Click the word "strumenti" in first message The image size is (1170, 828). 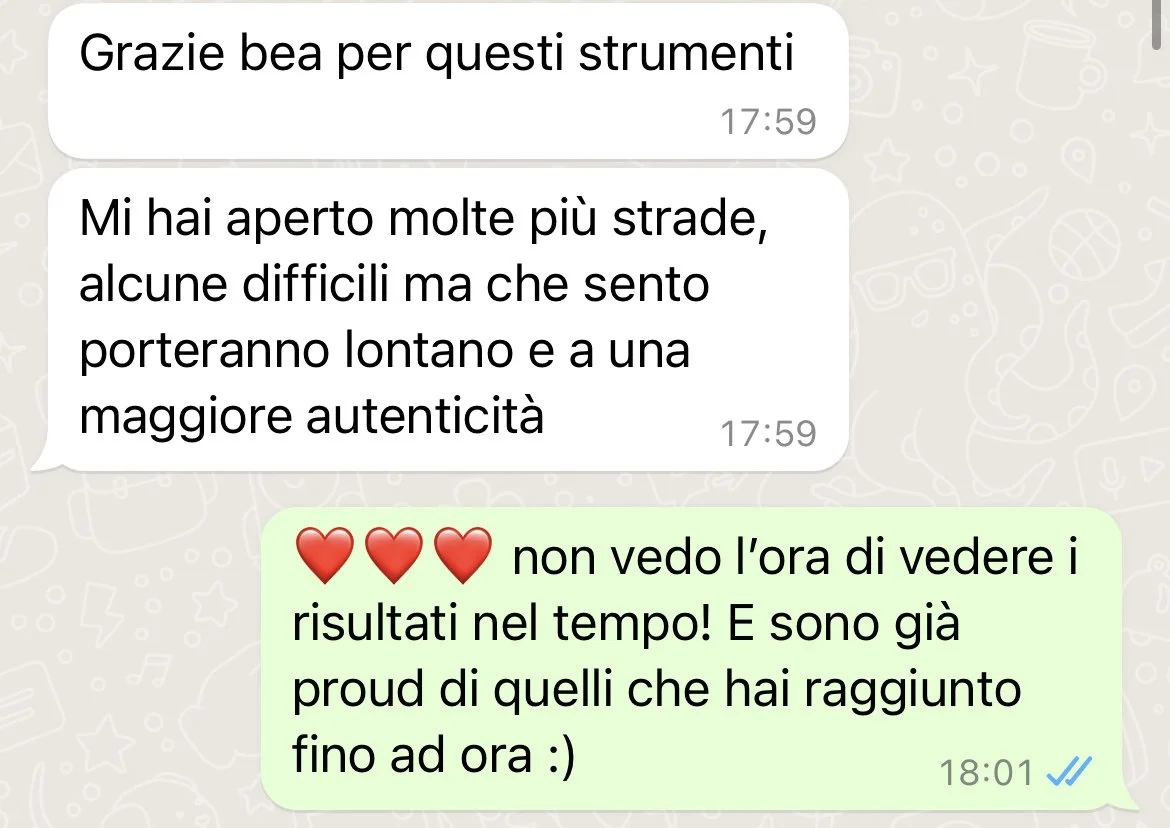[686, 53]
